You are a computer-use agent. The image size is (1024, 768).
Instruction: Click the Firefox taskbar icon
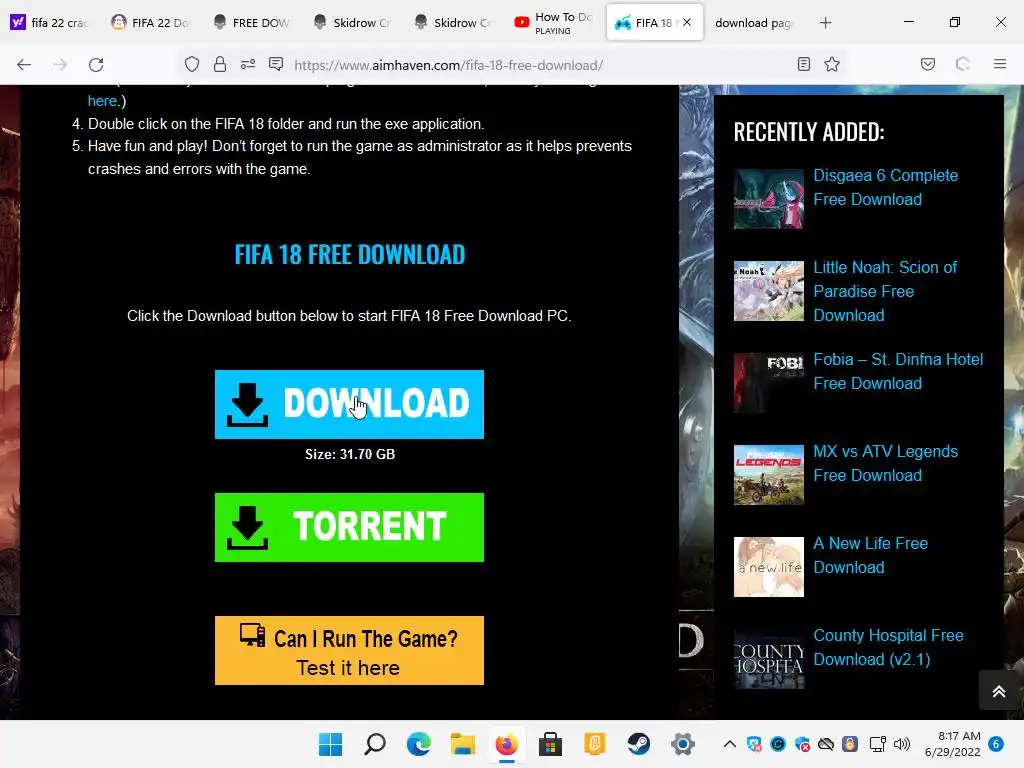point(506,744)
